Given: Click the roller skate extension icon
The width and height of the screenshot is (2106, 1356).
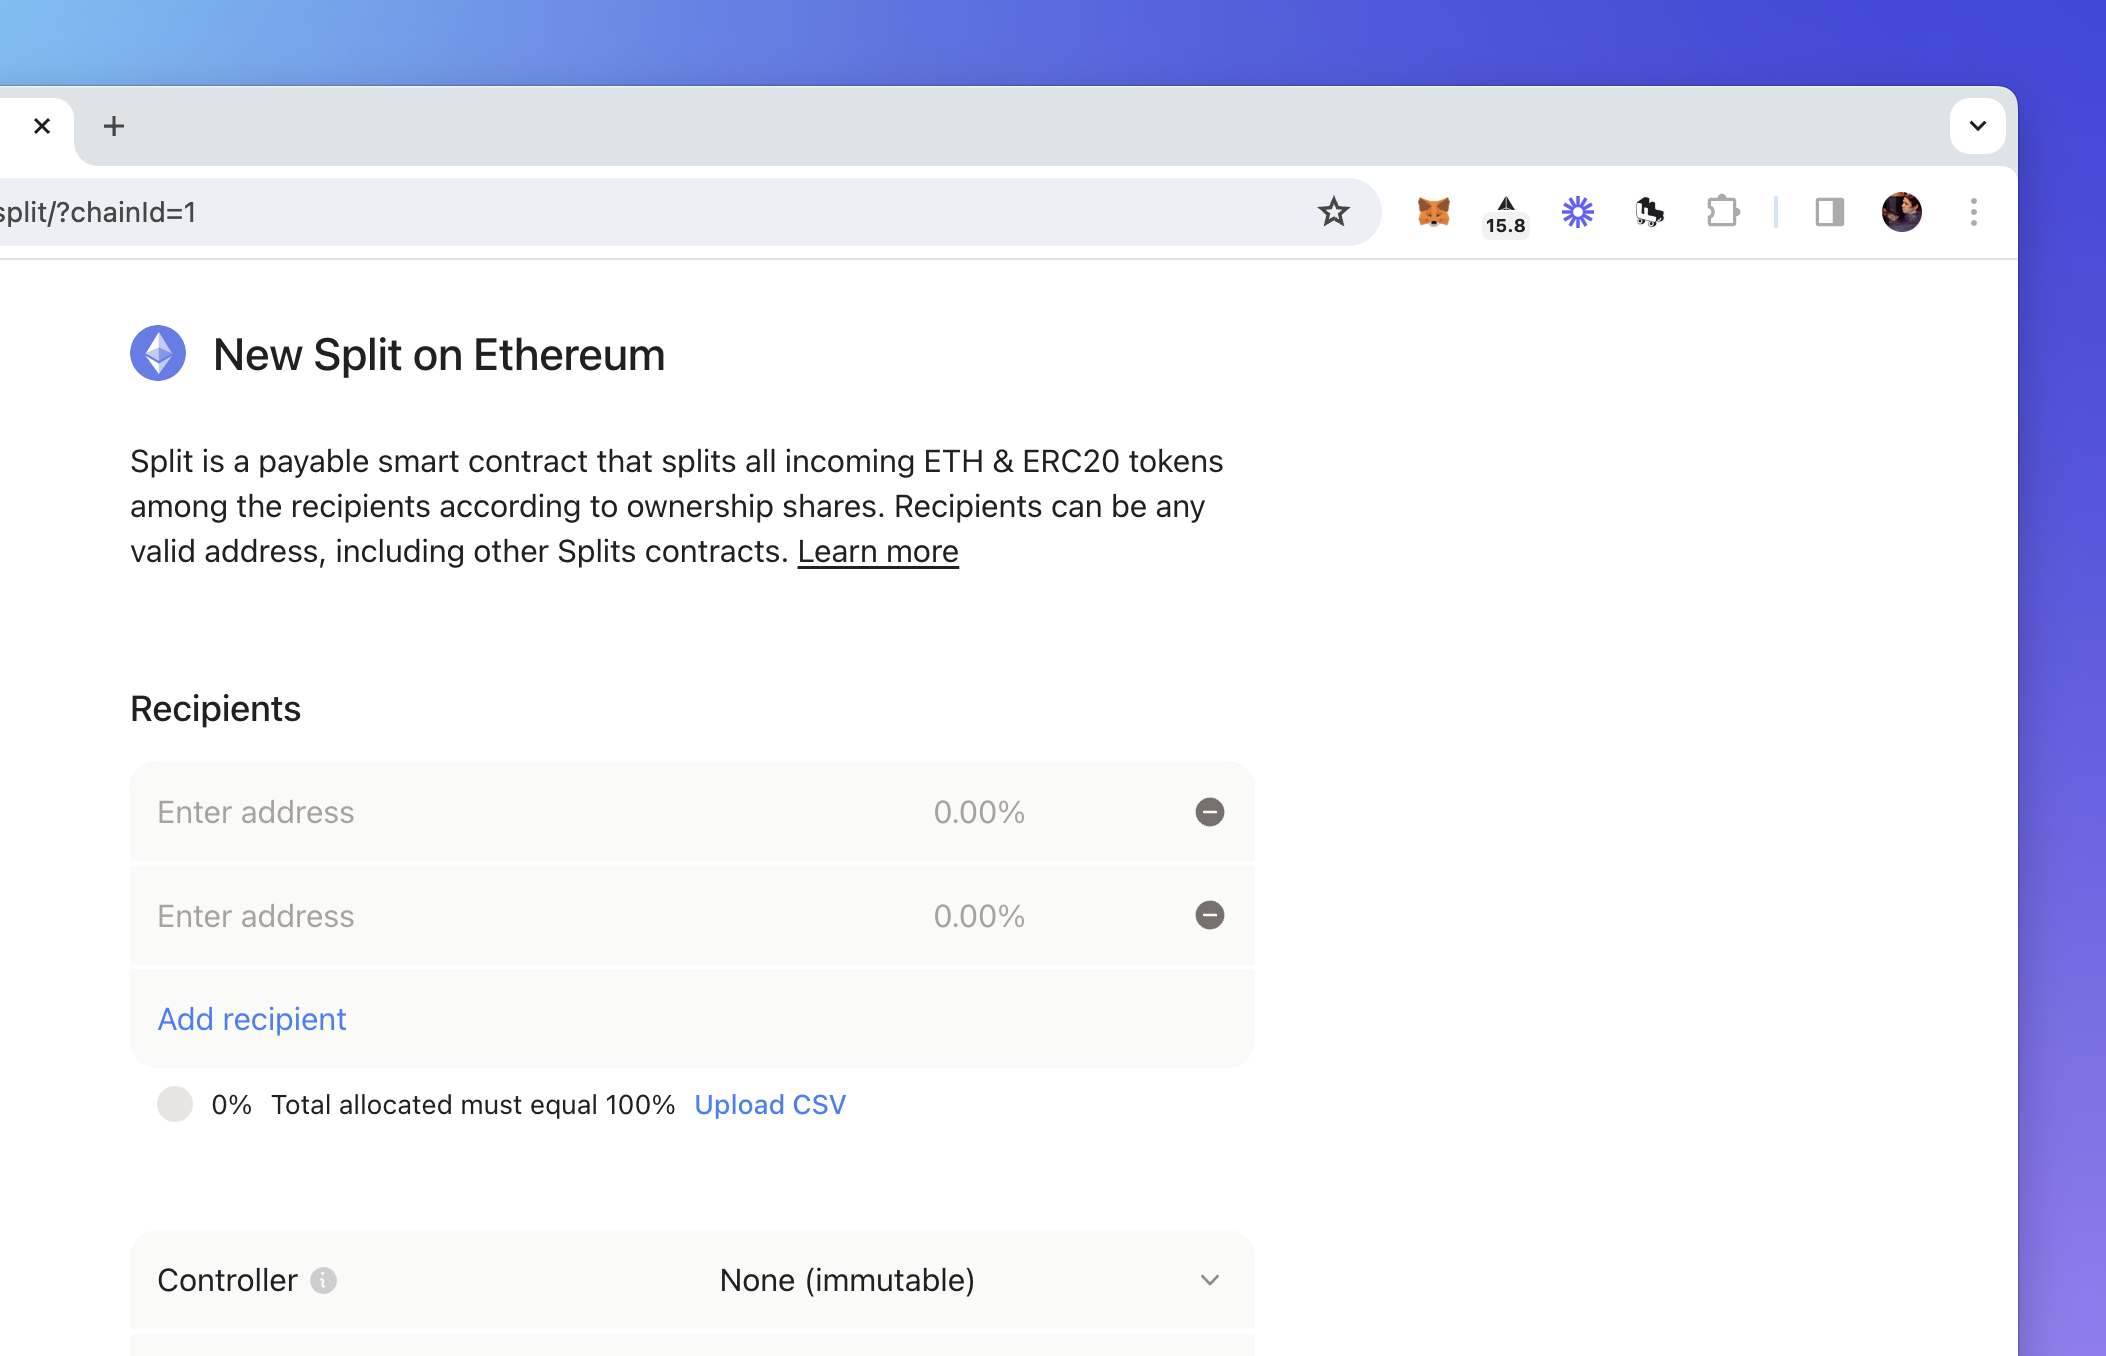Looking at the screenshot, I should point(1649,212).
